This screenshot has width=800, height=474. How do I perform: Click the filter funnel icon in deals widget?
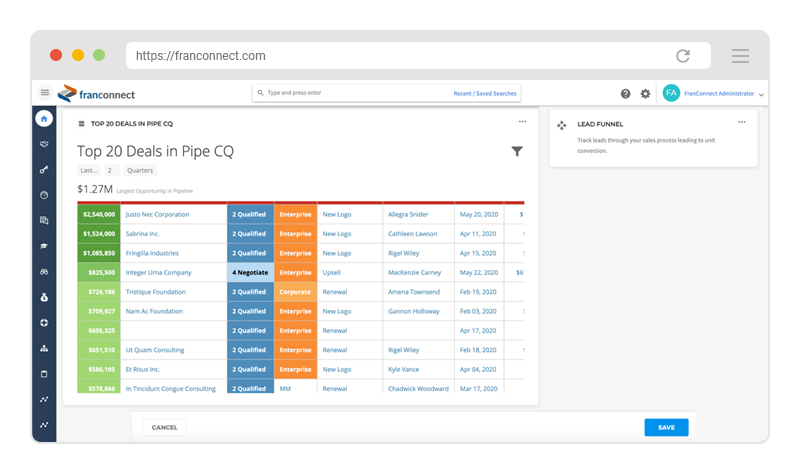pos(517,152)
